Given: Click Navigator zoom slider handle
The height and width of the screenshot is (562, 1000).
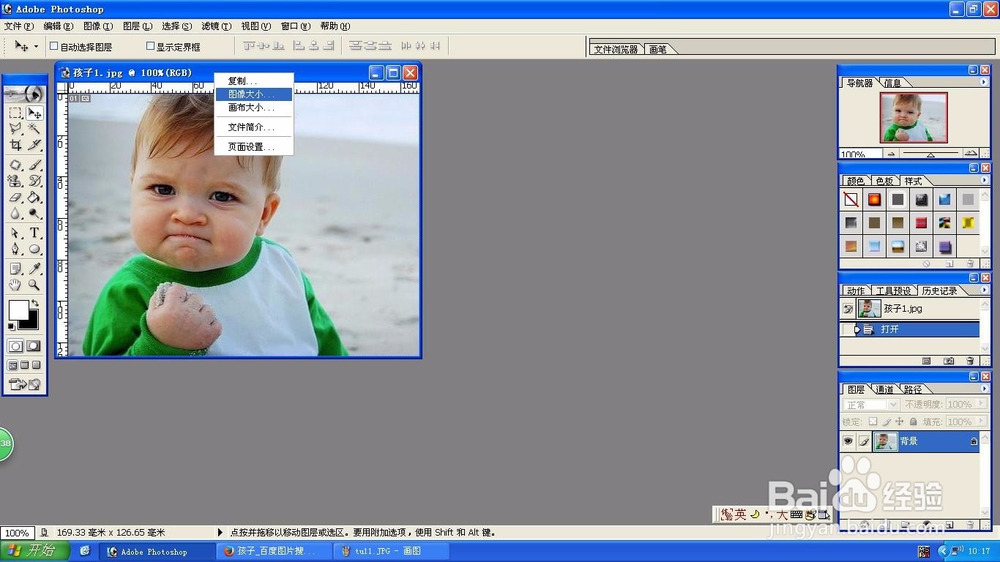Looking at the screenshot, I should (x=930, y=154).
